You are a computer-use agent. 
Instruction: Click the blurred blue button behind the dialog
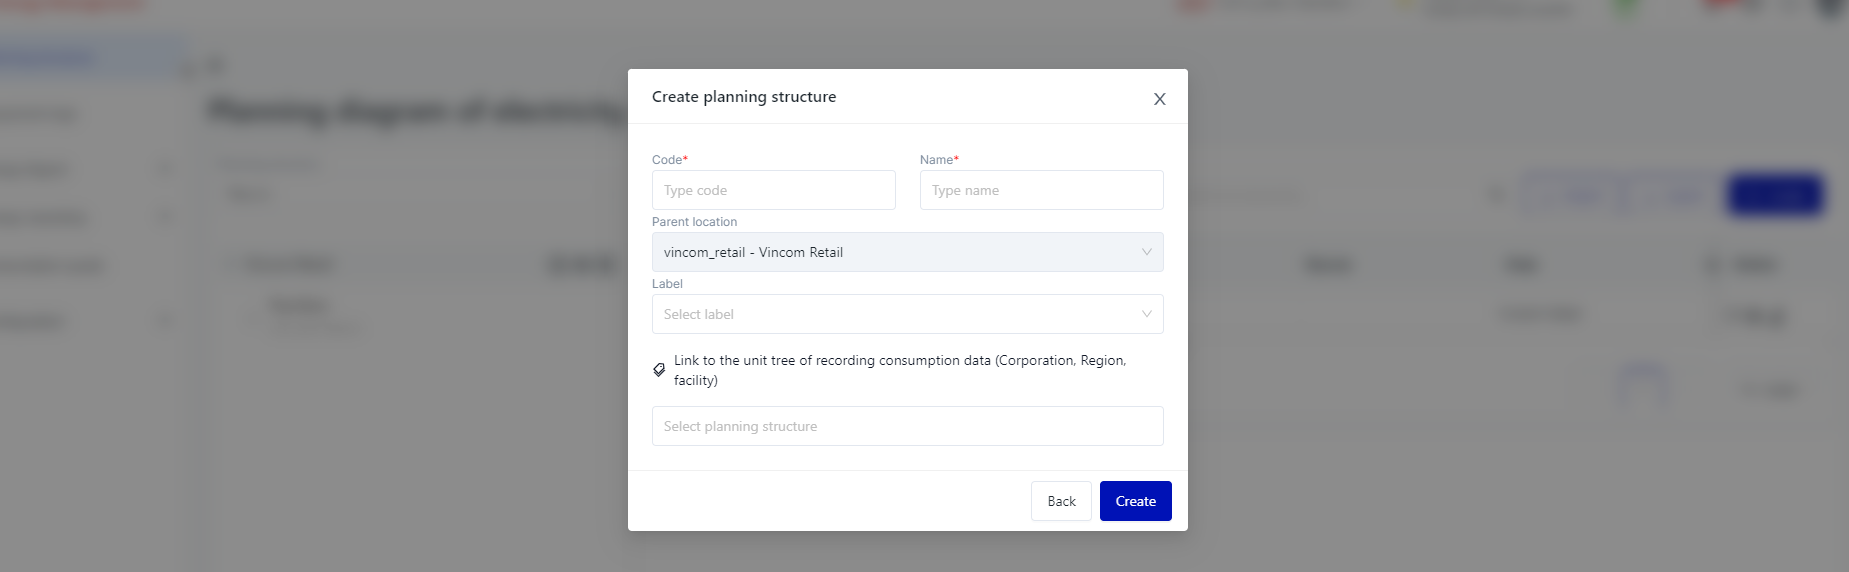[x=1775, y=195]
